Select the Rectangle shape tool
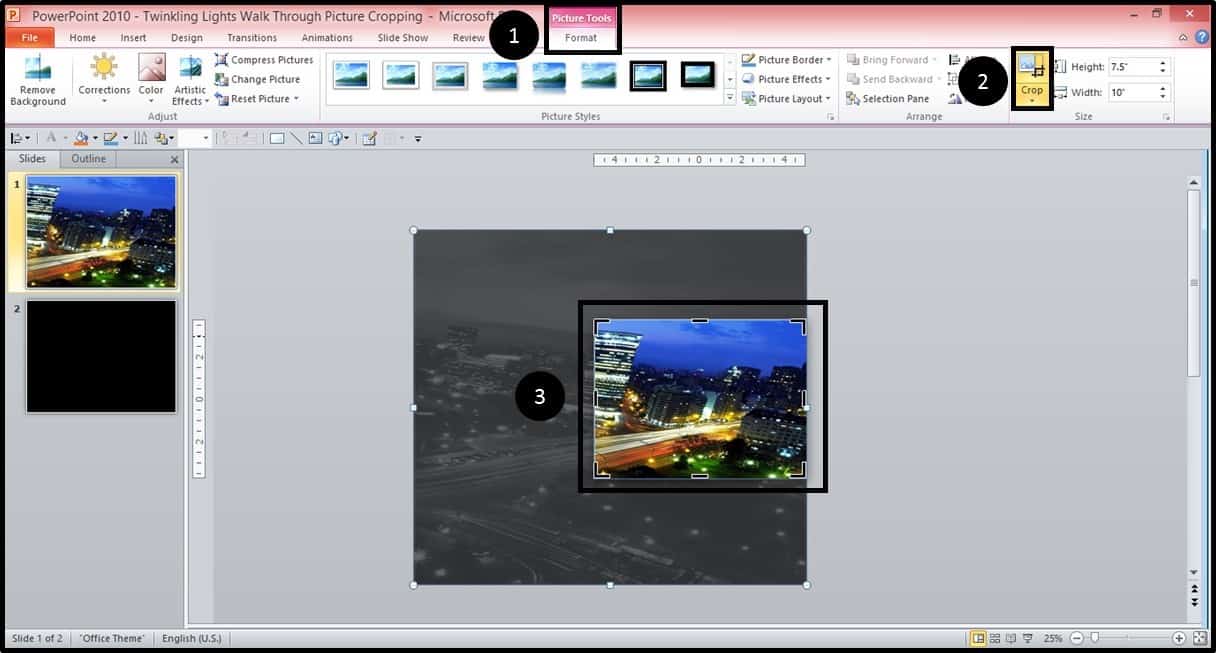Image resolution: width=1216 pixels, height=653 pixels. 277,138
